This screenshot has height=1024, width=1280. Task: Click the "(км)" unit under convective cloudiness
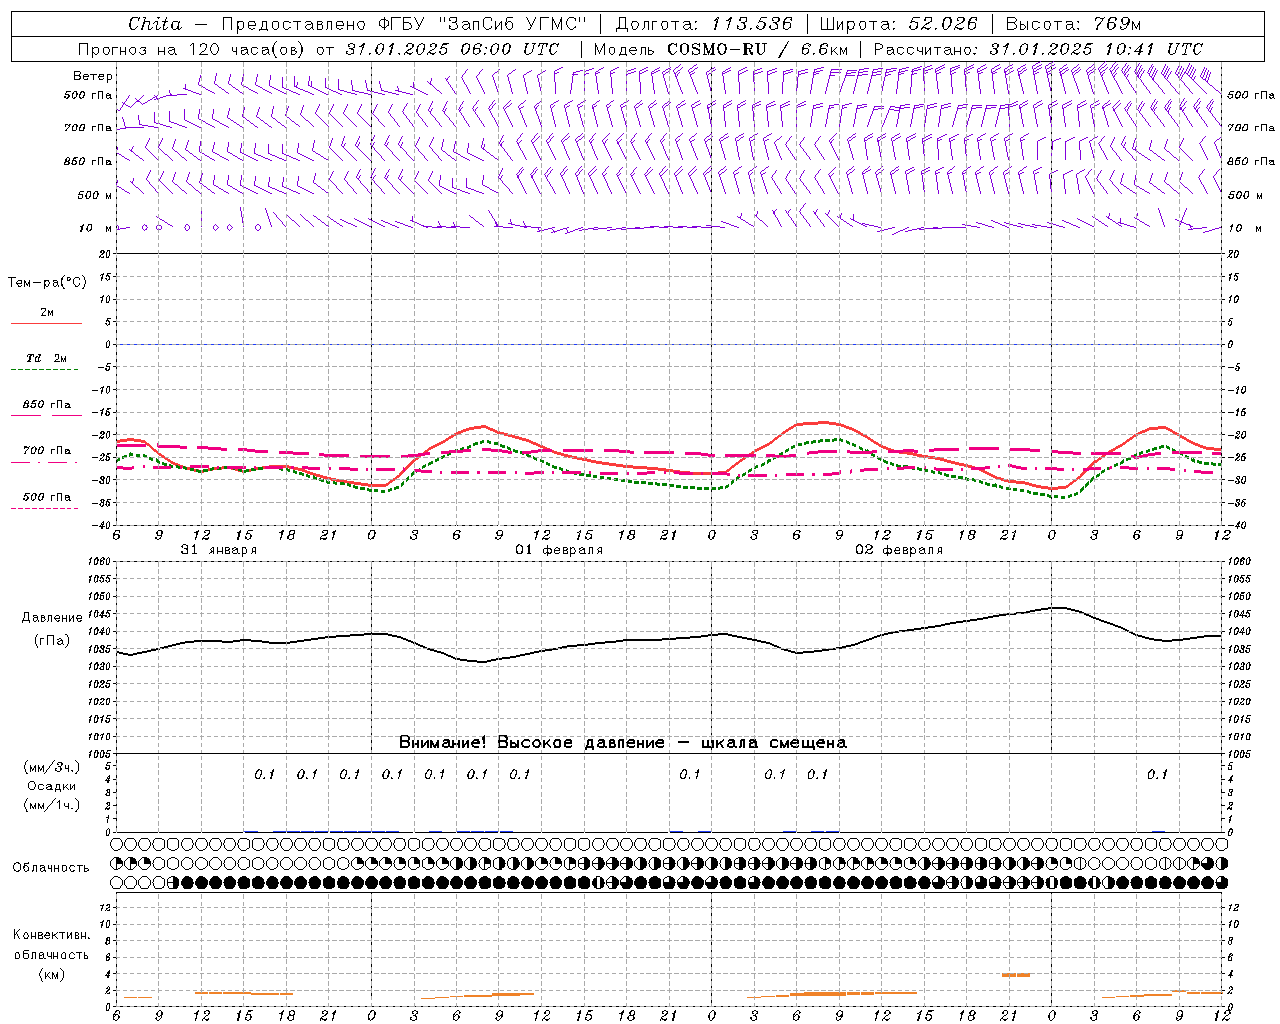click(52, 974)
